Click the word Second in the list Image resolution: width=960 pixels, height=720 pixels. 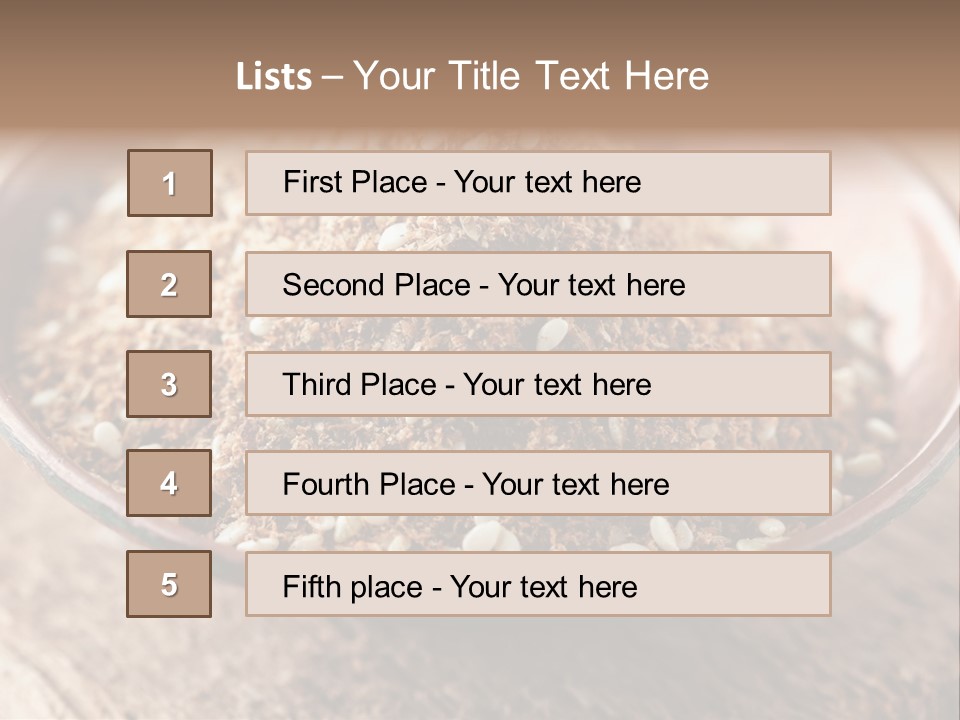333,285
